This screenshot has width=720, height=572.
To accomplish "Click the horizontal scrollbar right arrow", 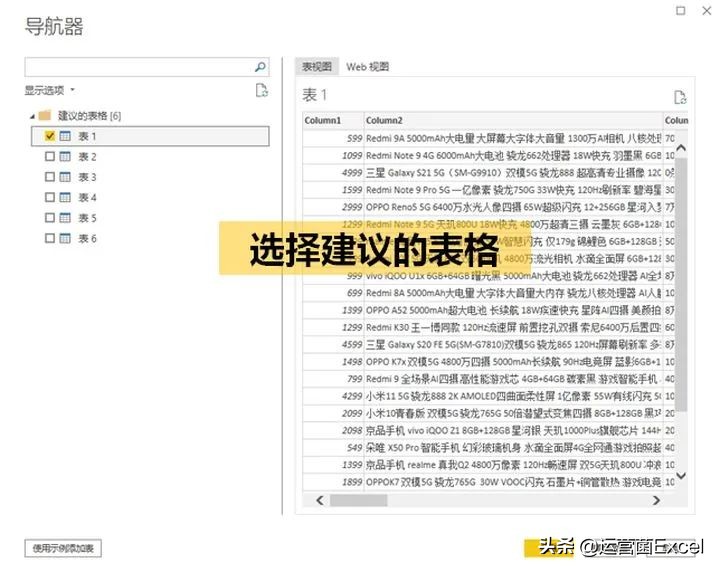I will 657,500.
